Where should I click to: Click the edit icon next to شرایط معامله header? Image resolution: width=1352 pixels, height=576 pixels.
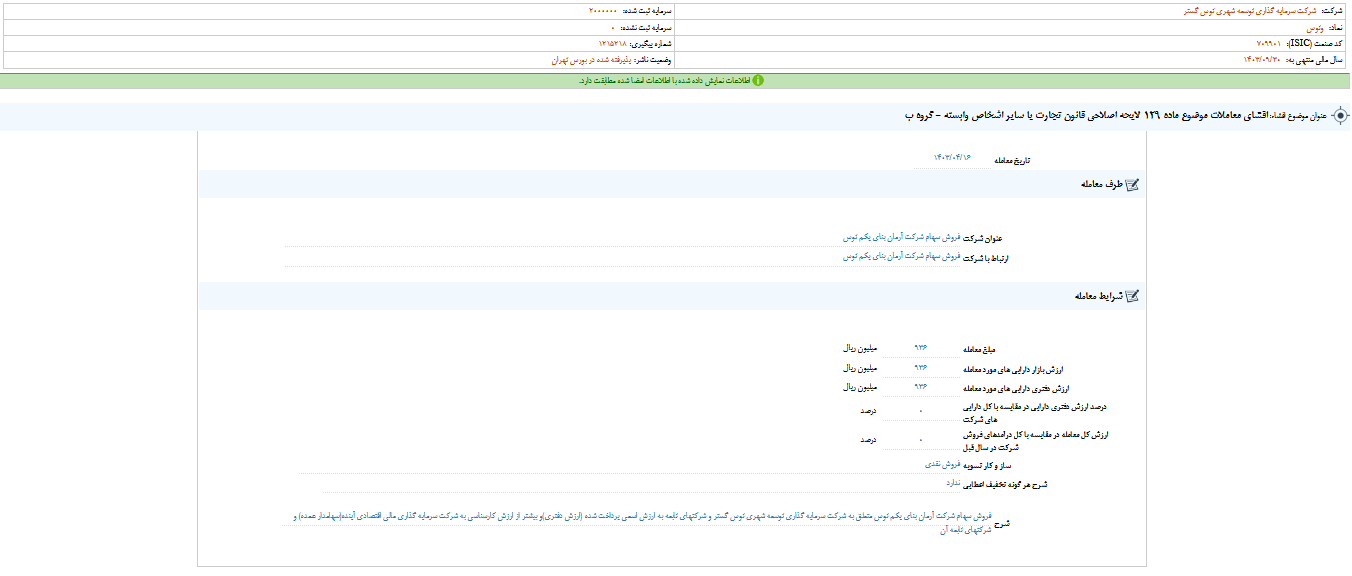coord(1130,296)
